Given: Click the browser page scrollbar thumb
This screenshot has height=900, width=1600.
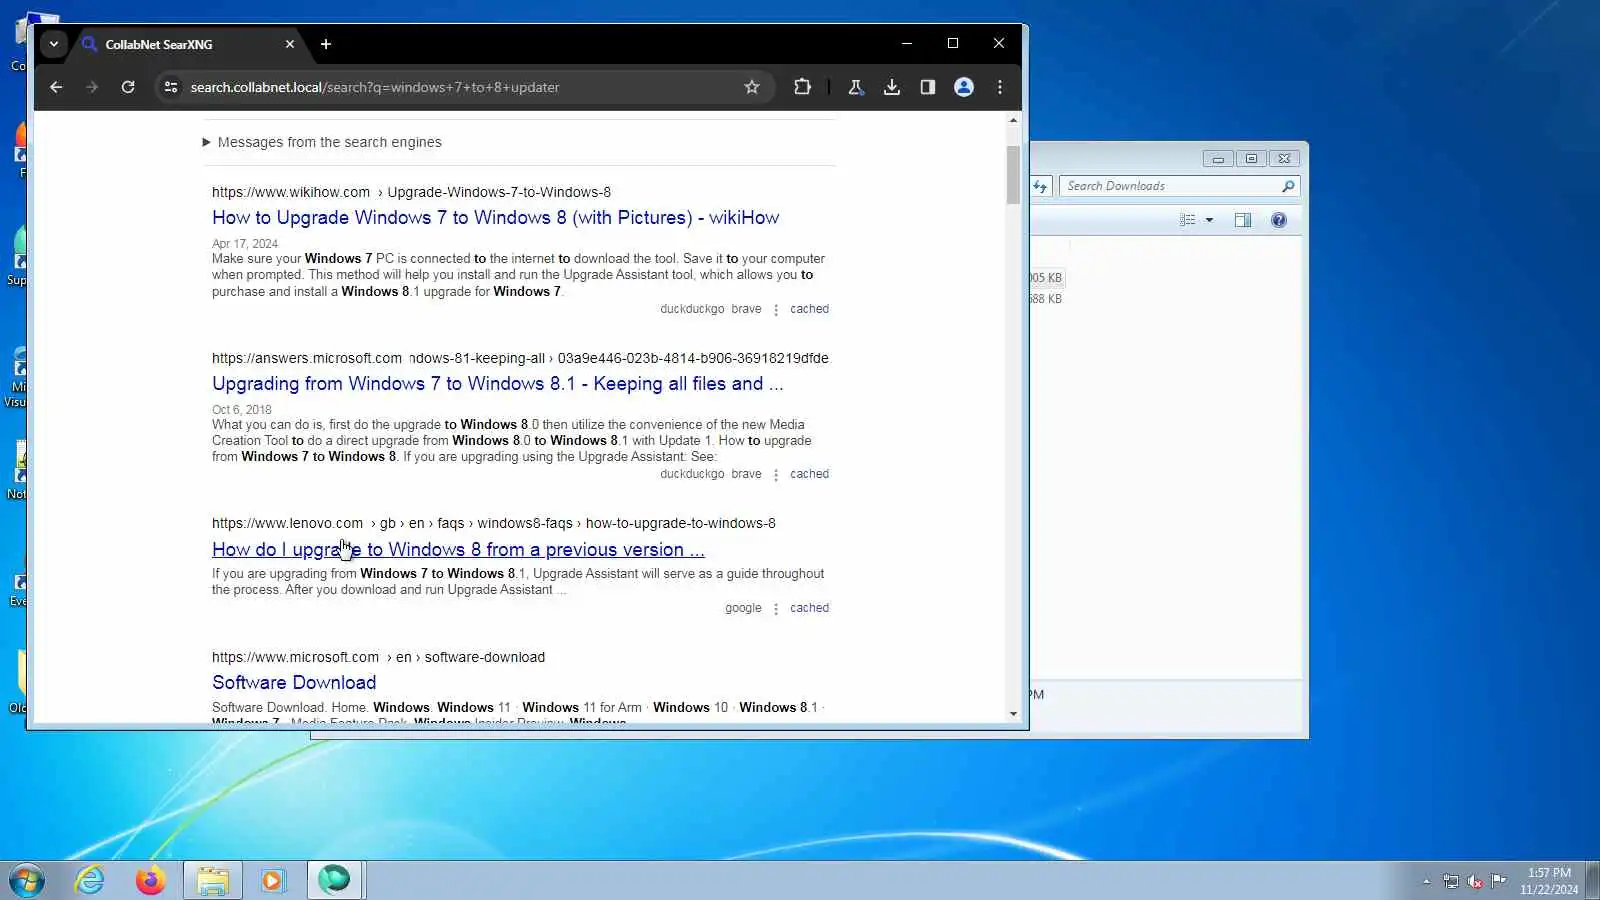Looking at the screenshot, I should (1013, 175).
